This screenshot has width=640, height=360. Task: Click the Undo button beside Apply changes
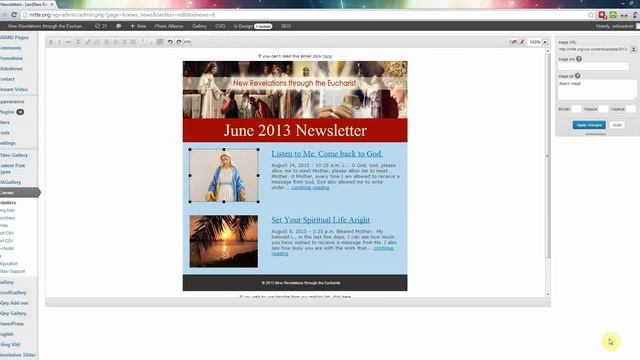[617, 125]
